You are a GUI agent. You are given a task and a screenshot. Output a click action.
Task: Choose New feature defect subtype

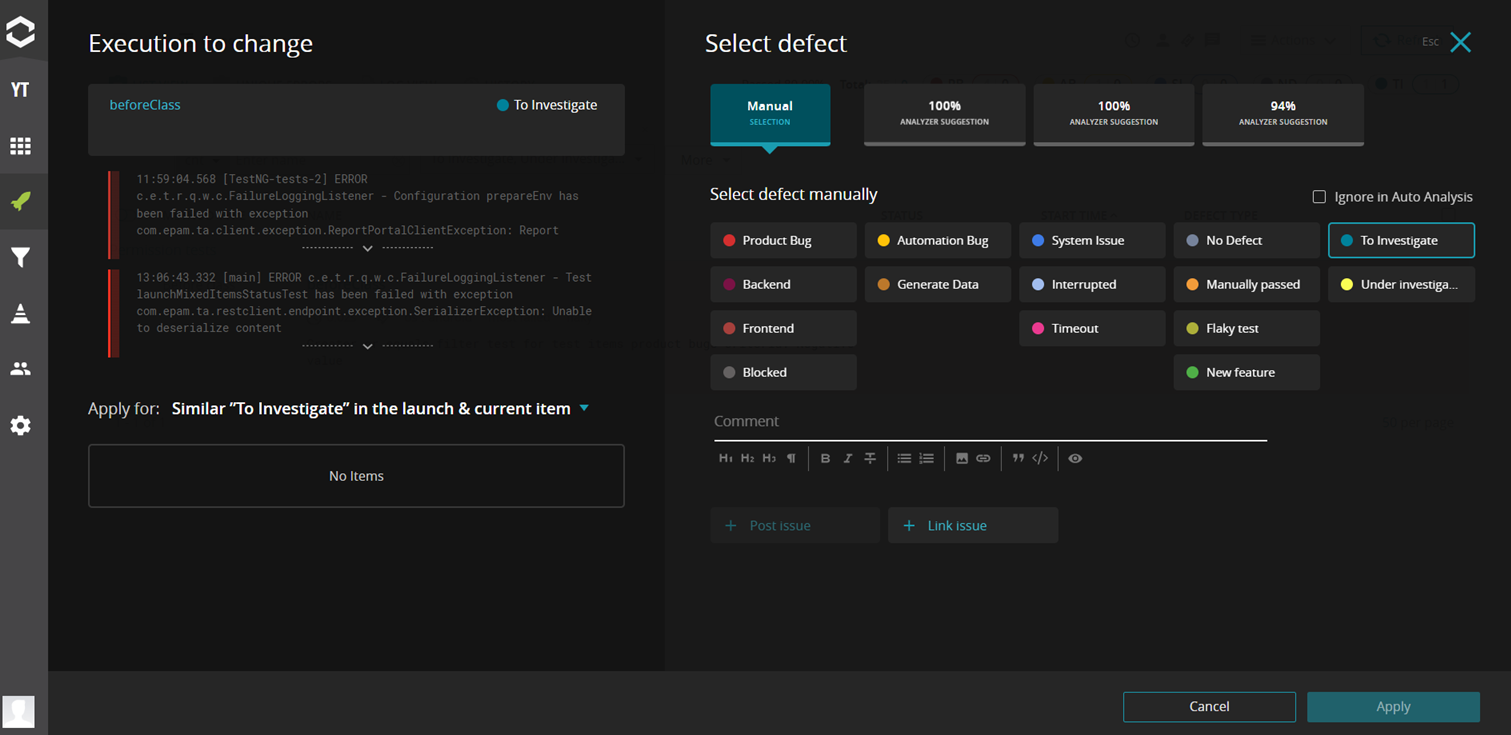pos(1246,372)
